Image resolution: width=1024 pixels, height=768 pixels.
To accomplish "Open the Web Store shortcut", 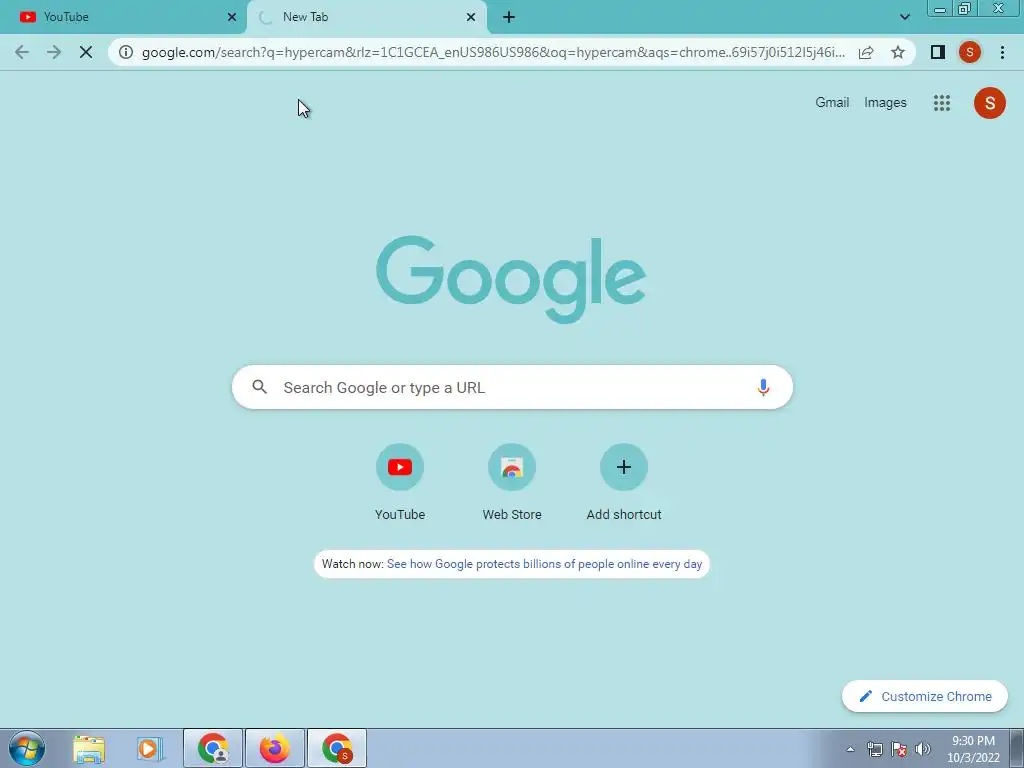I will click(x=512, y=482).
